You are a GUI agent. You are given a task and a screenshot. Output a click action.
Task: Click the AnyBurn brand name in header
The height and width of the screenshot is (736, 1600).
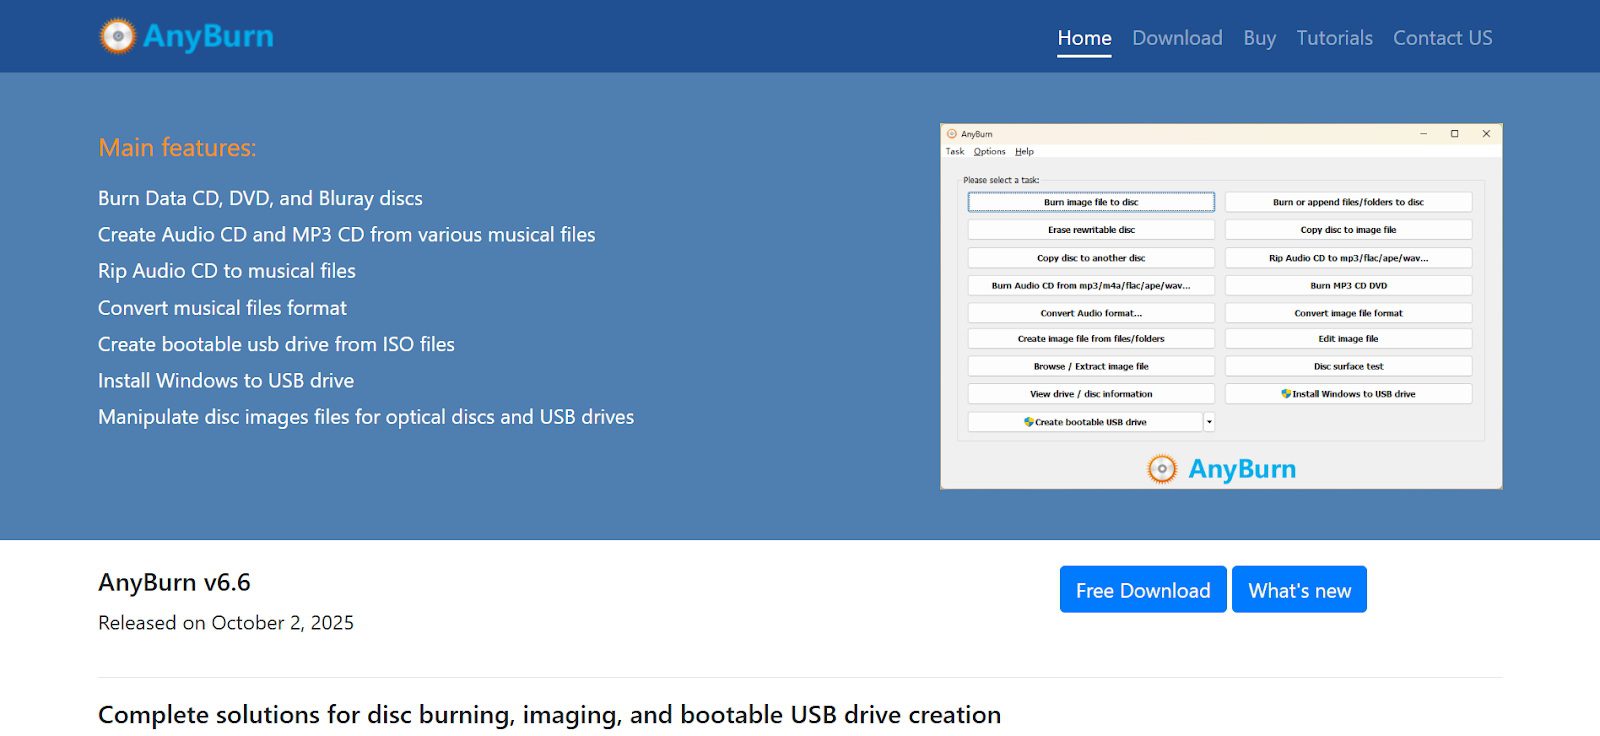click(x=208, y=37)
